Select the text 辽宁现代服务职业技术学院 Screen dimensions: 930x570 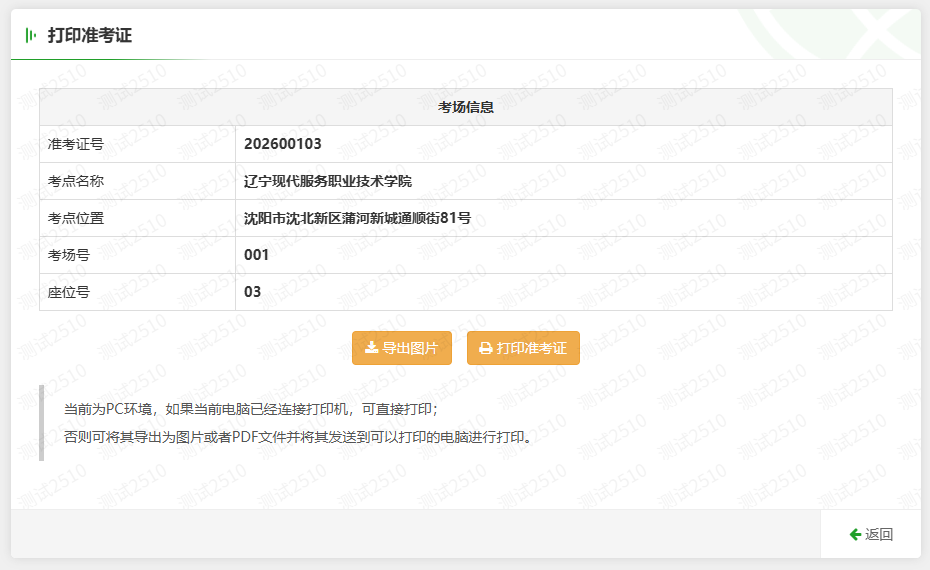click(327, 181)
